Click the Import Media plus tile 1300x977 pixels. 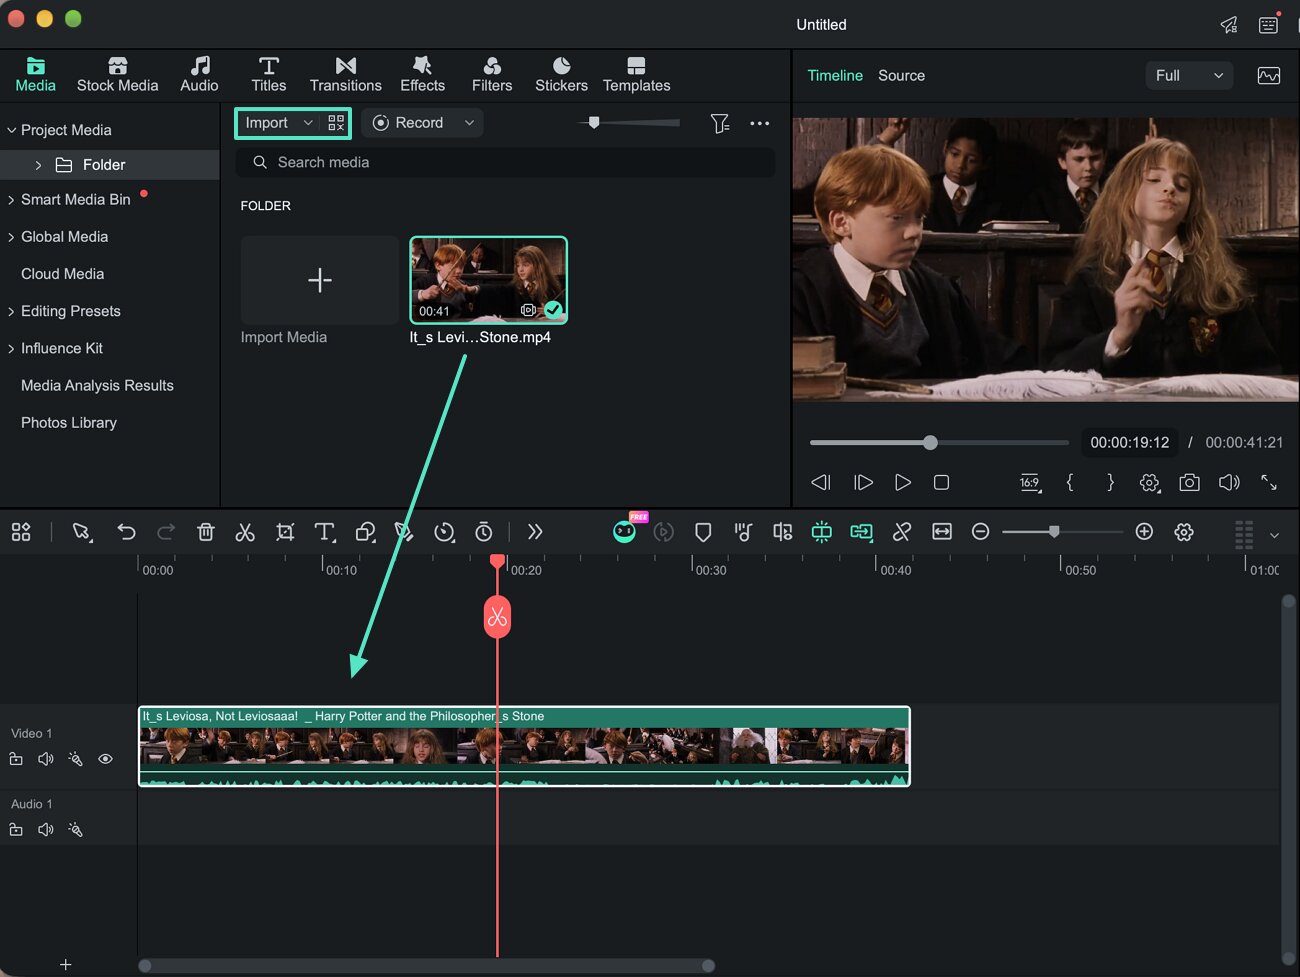[x=320, y=280]
